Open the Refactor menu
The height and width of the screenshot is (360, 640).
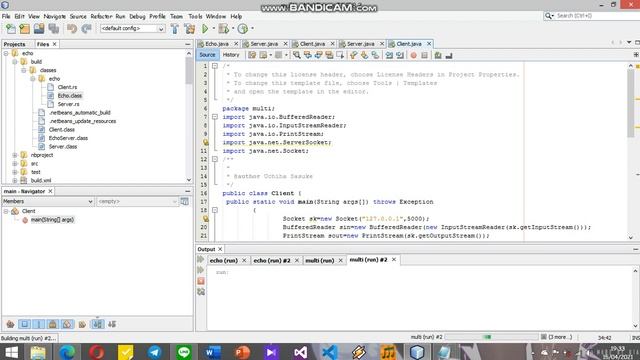coord(101,16)
